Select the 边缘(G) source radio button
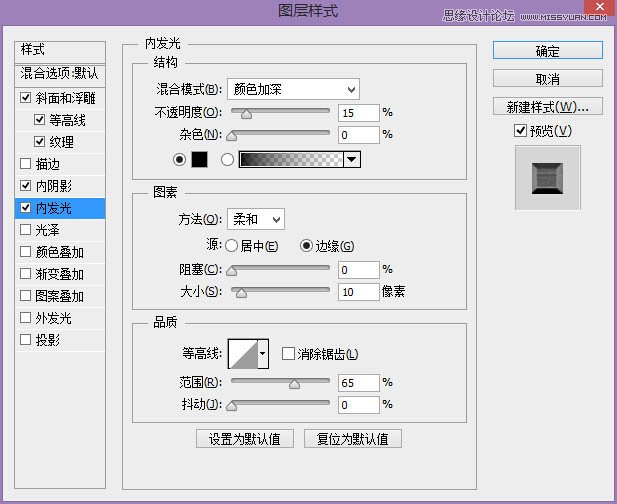The width and height of the screenshot is (617, 504). [306, 246]
